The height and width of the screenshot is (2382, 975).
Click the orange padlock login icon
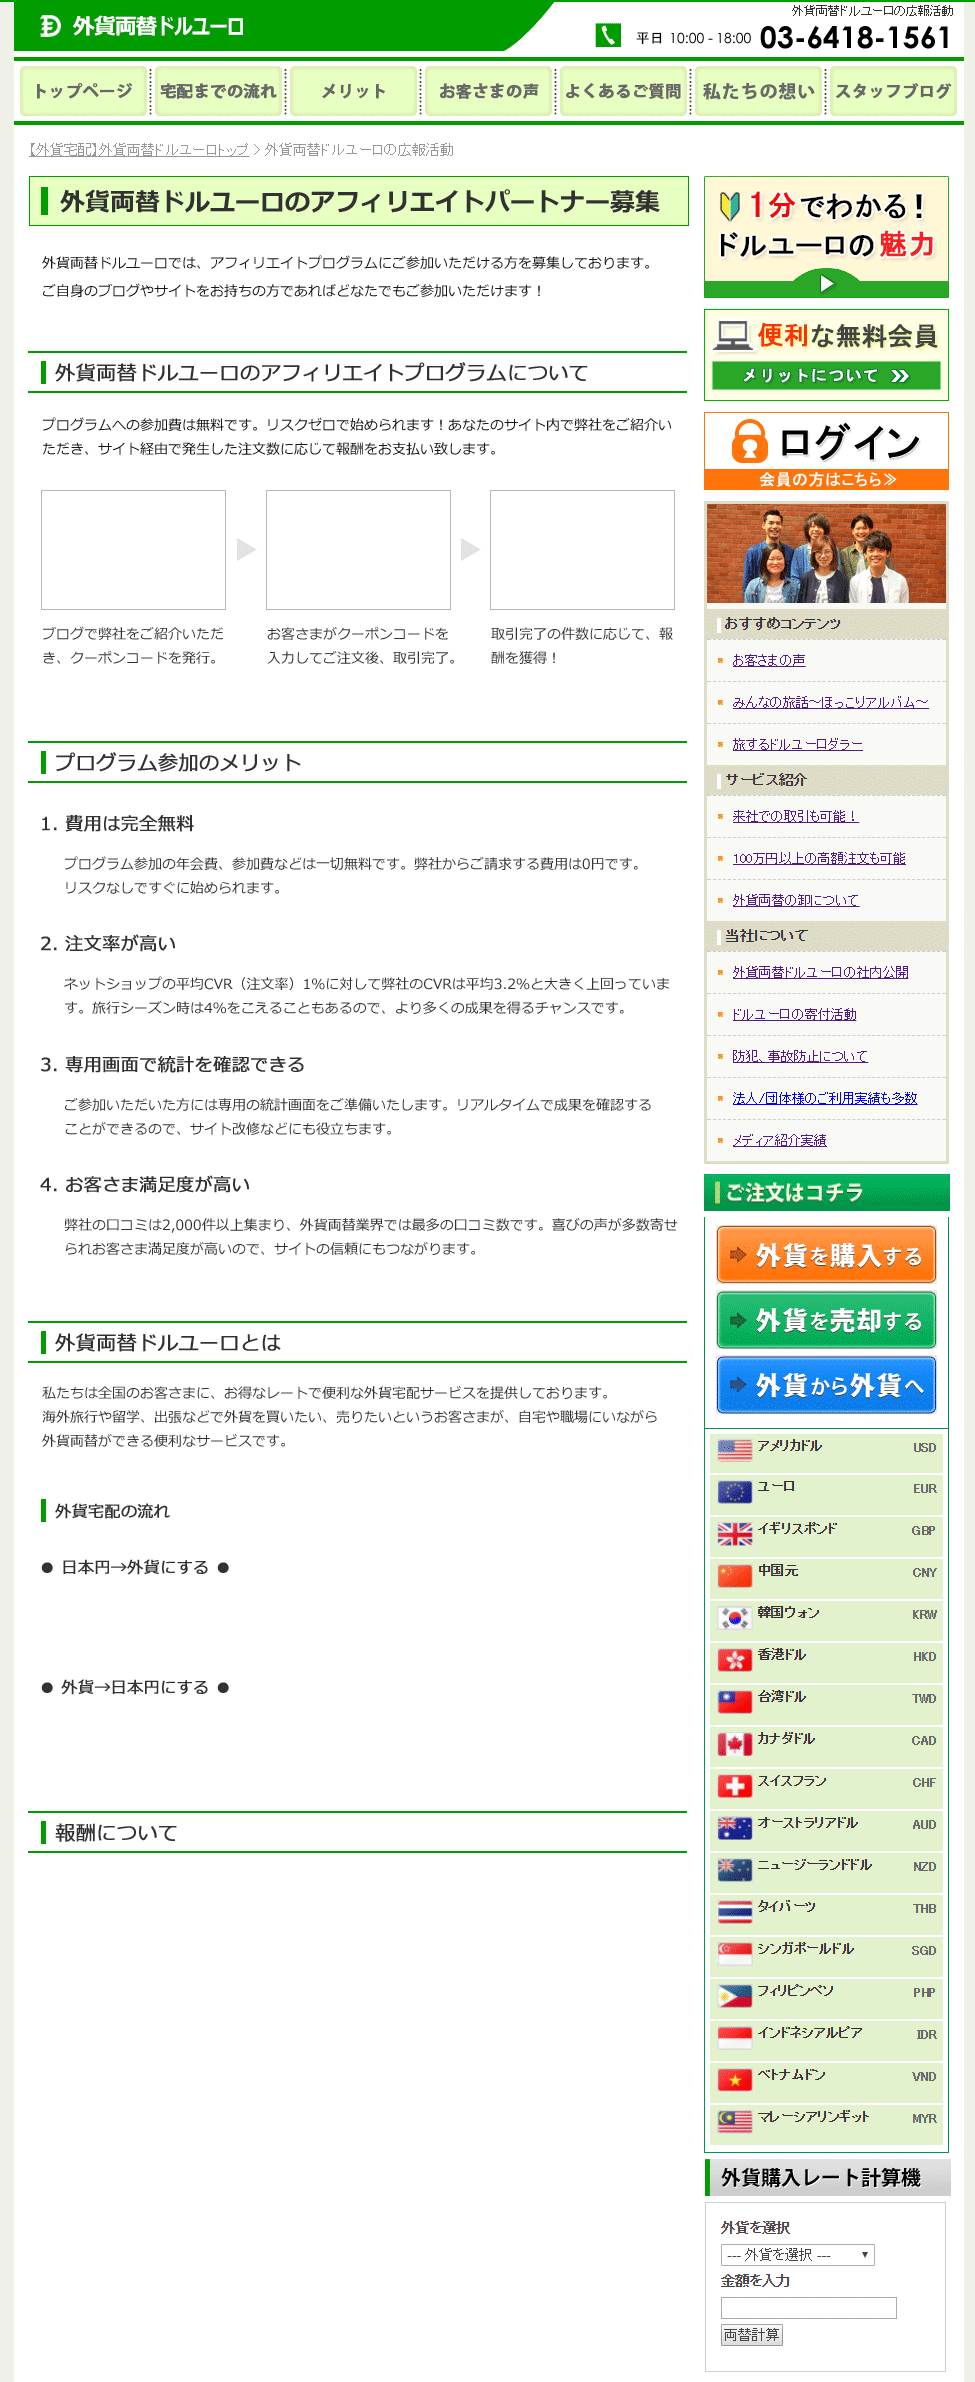pos(749,441)
